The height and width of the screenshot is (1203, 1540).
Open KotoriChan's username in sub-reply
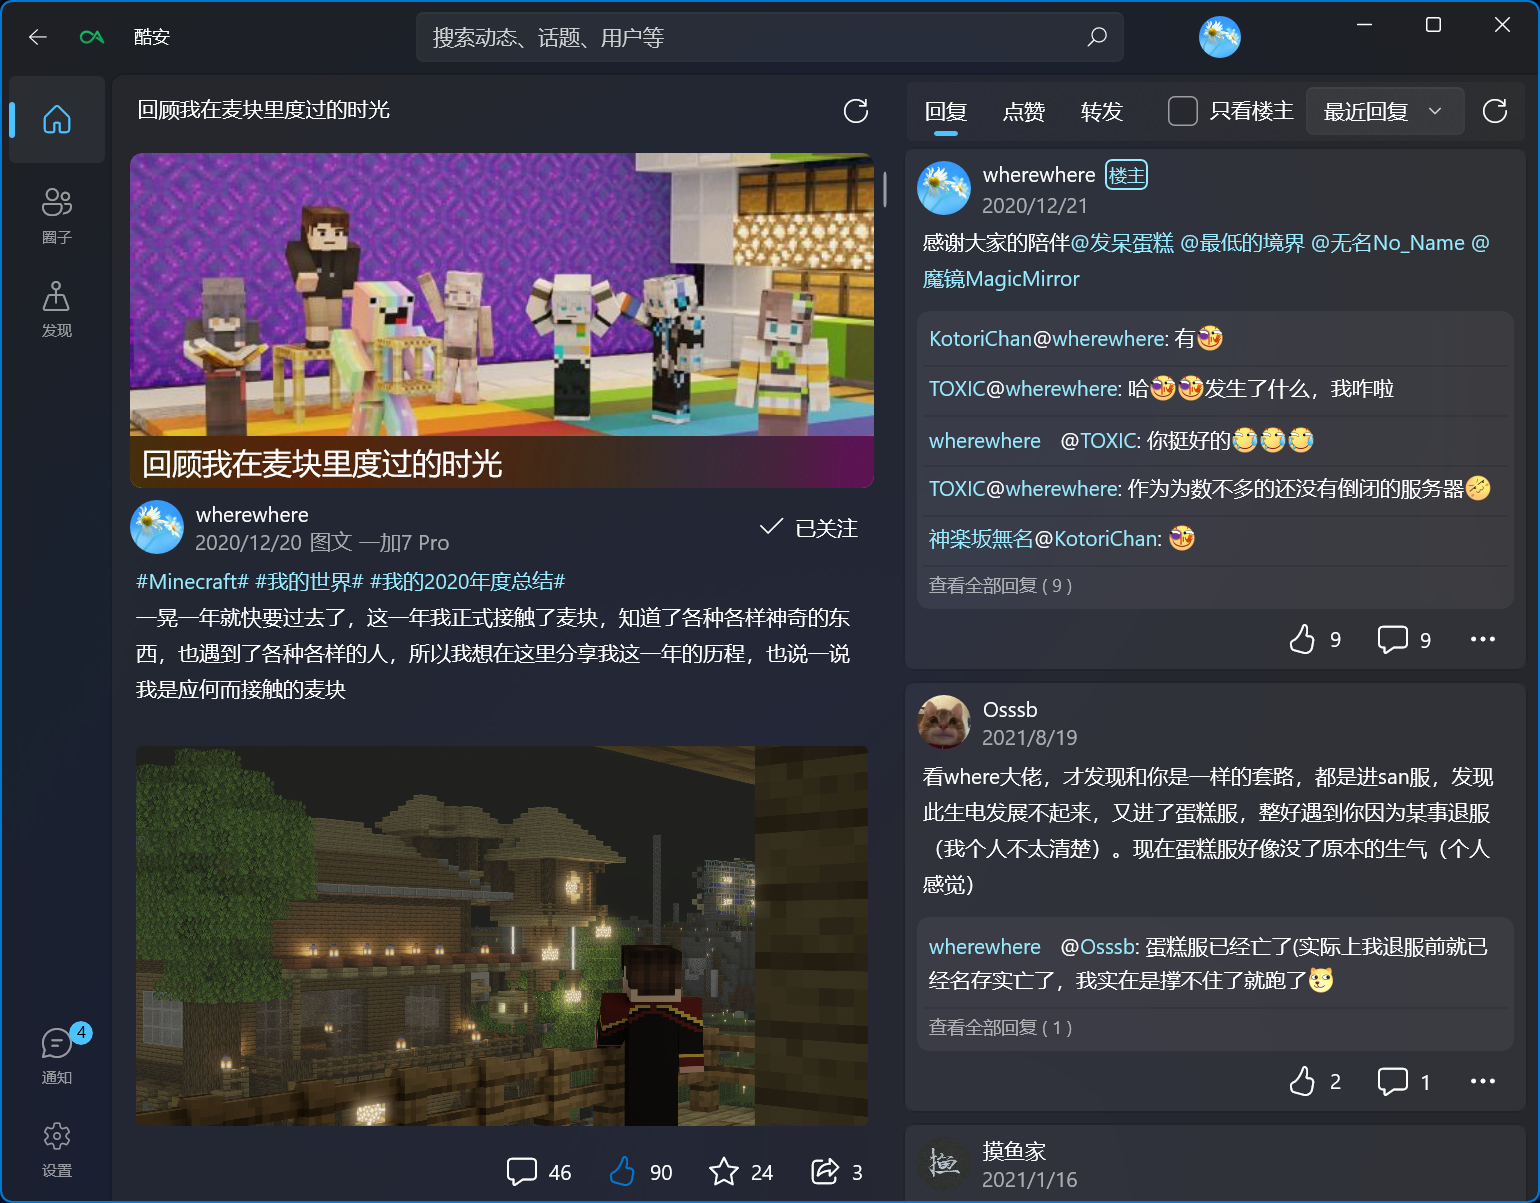980,339
